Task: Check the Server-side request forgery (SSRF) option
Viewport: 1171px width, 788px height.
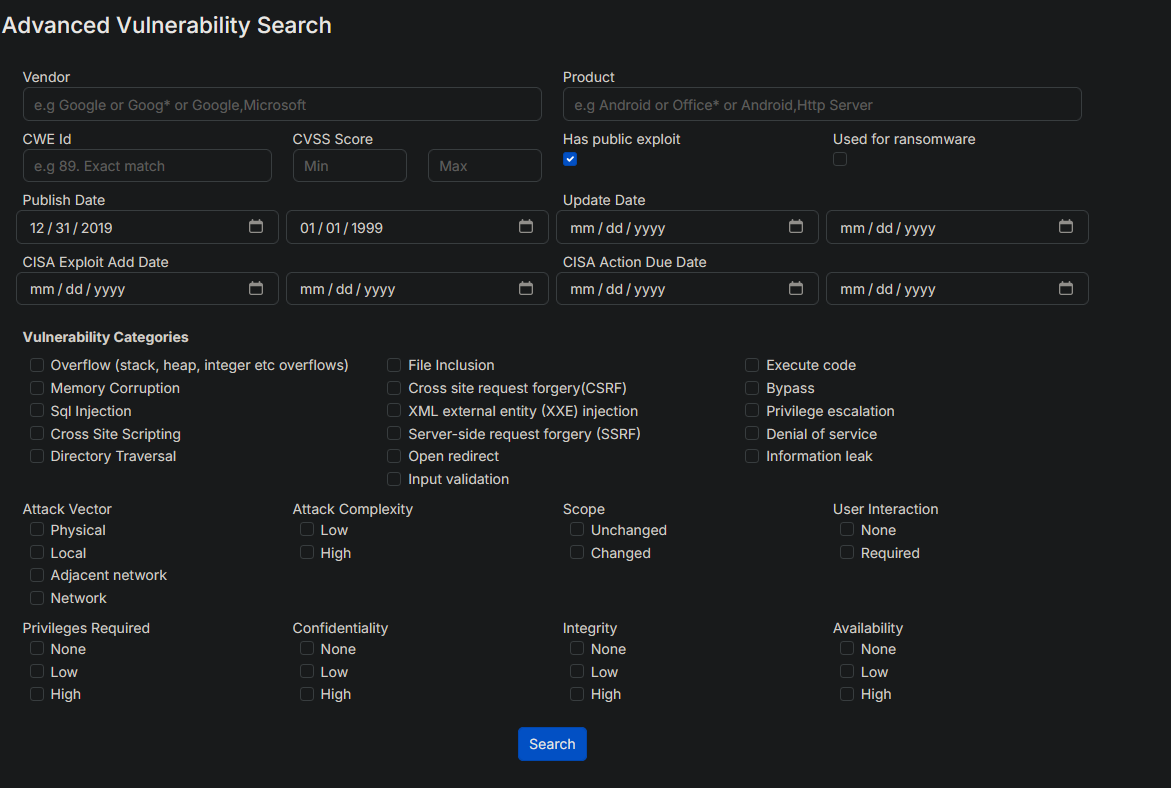Action: pyautogui.click(x=394, y=433)
